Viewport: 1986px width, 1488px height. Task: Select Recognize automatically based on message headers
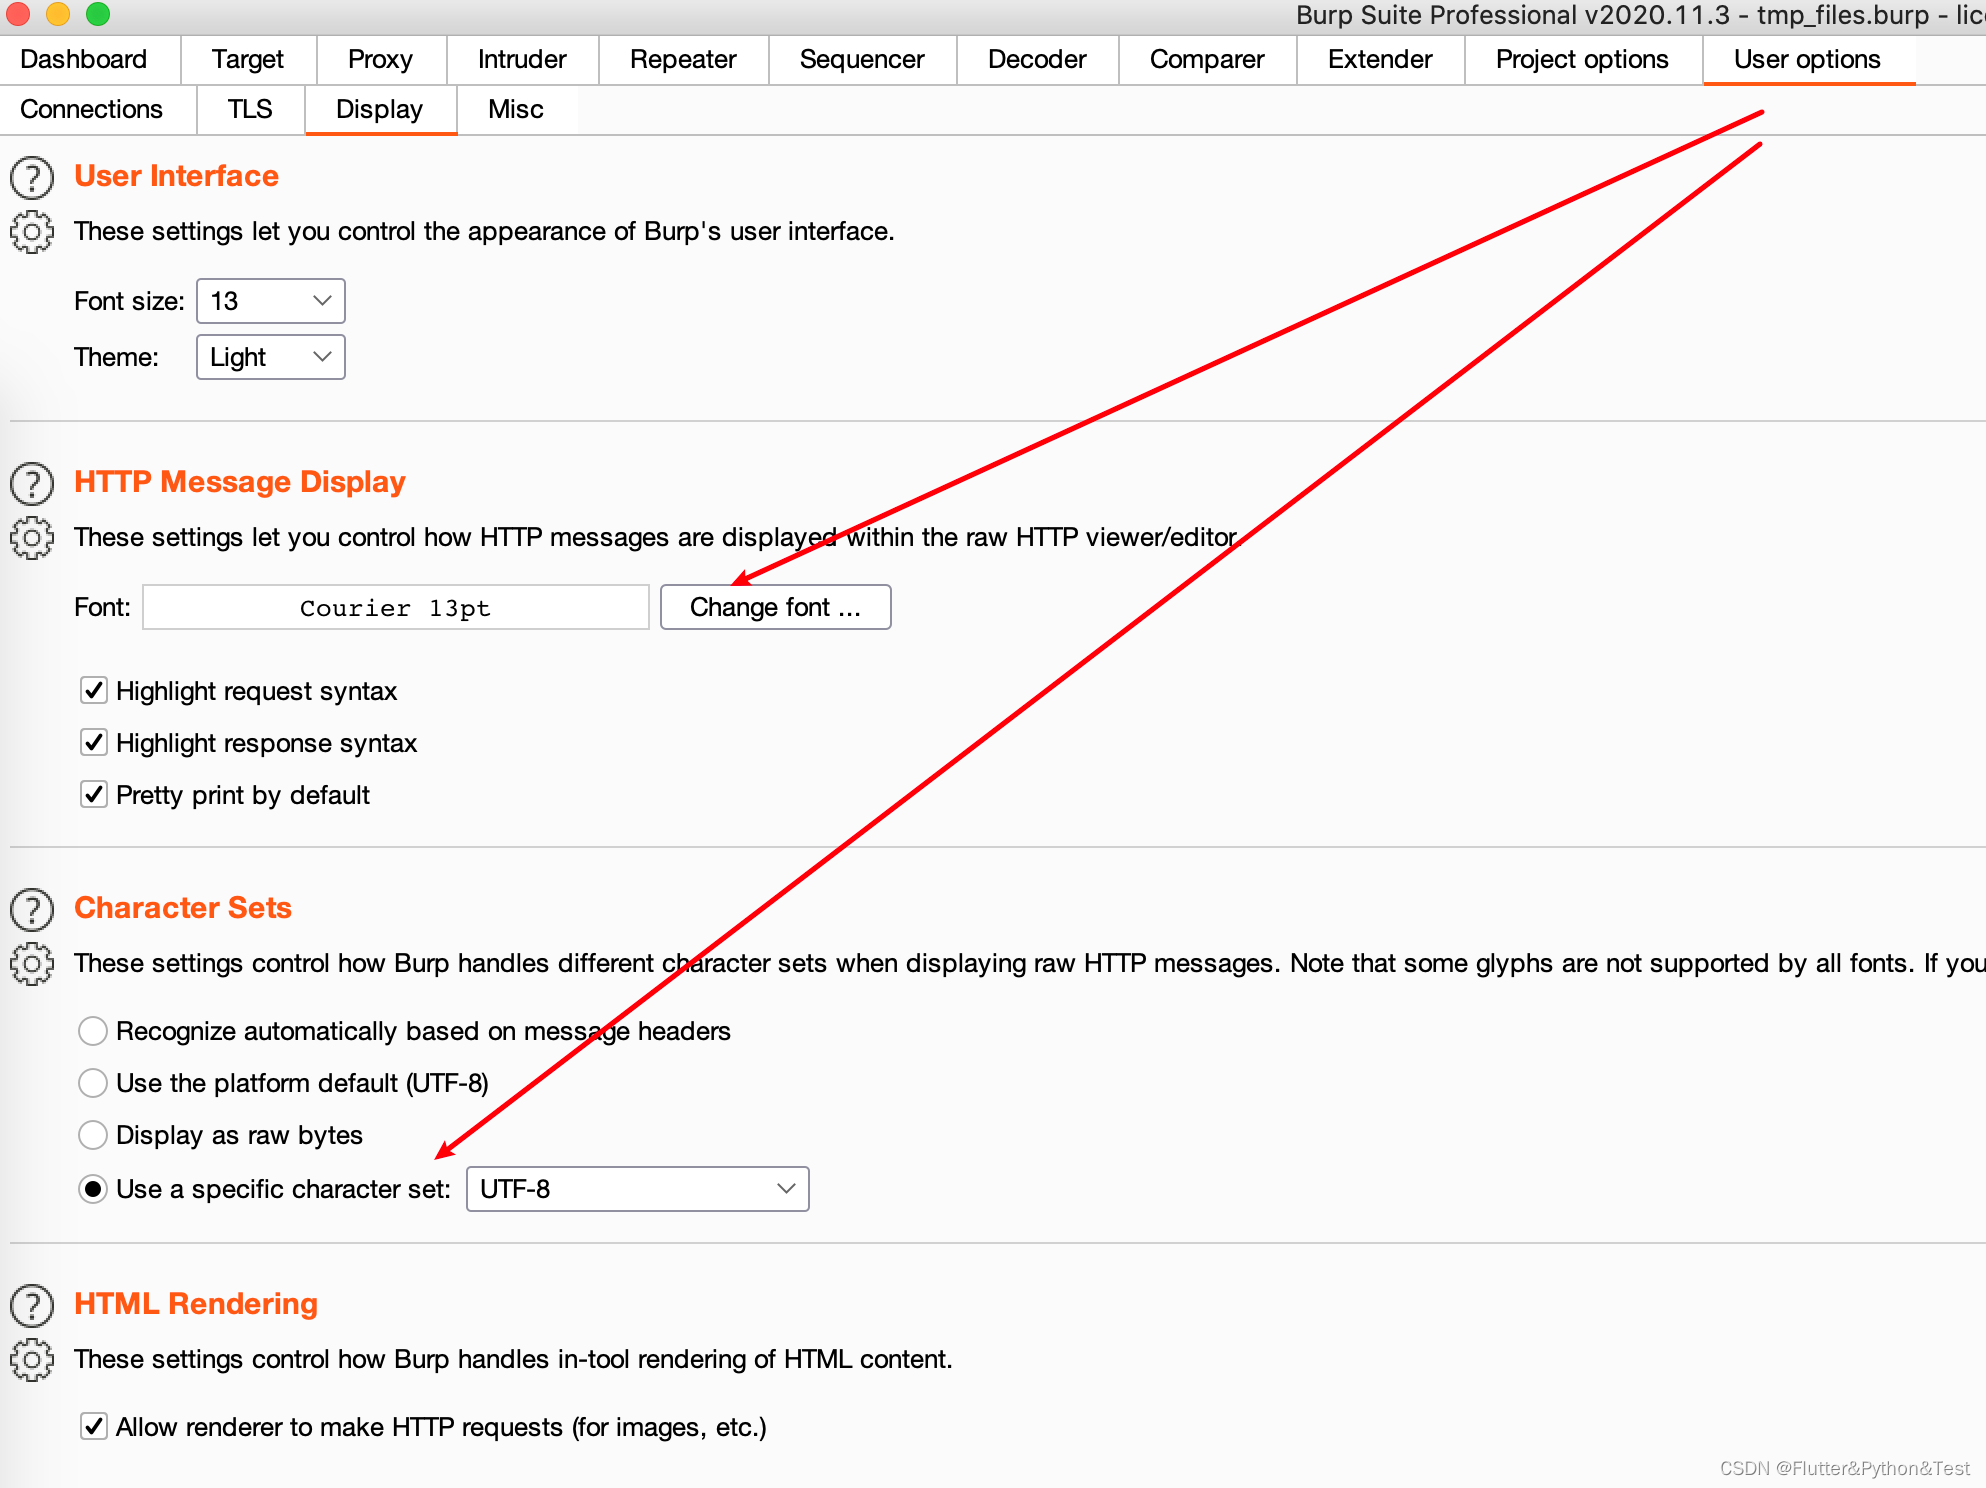click(93, 1031)
